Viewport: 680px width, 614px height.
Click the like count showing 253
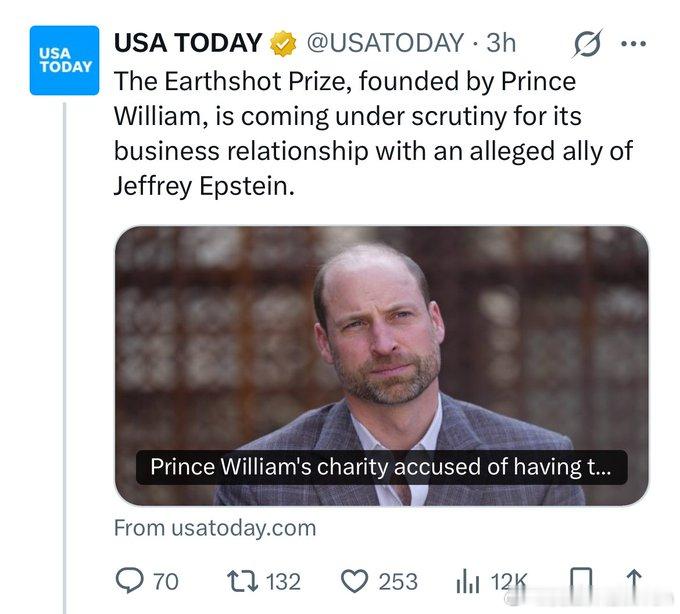(398, 581)
